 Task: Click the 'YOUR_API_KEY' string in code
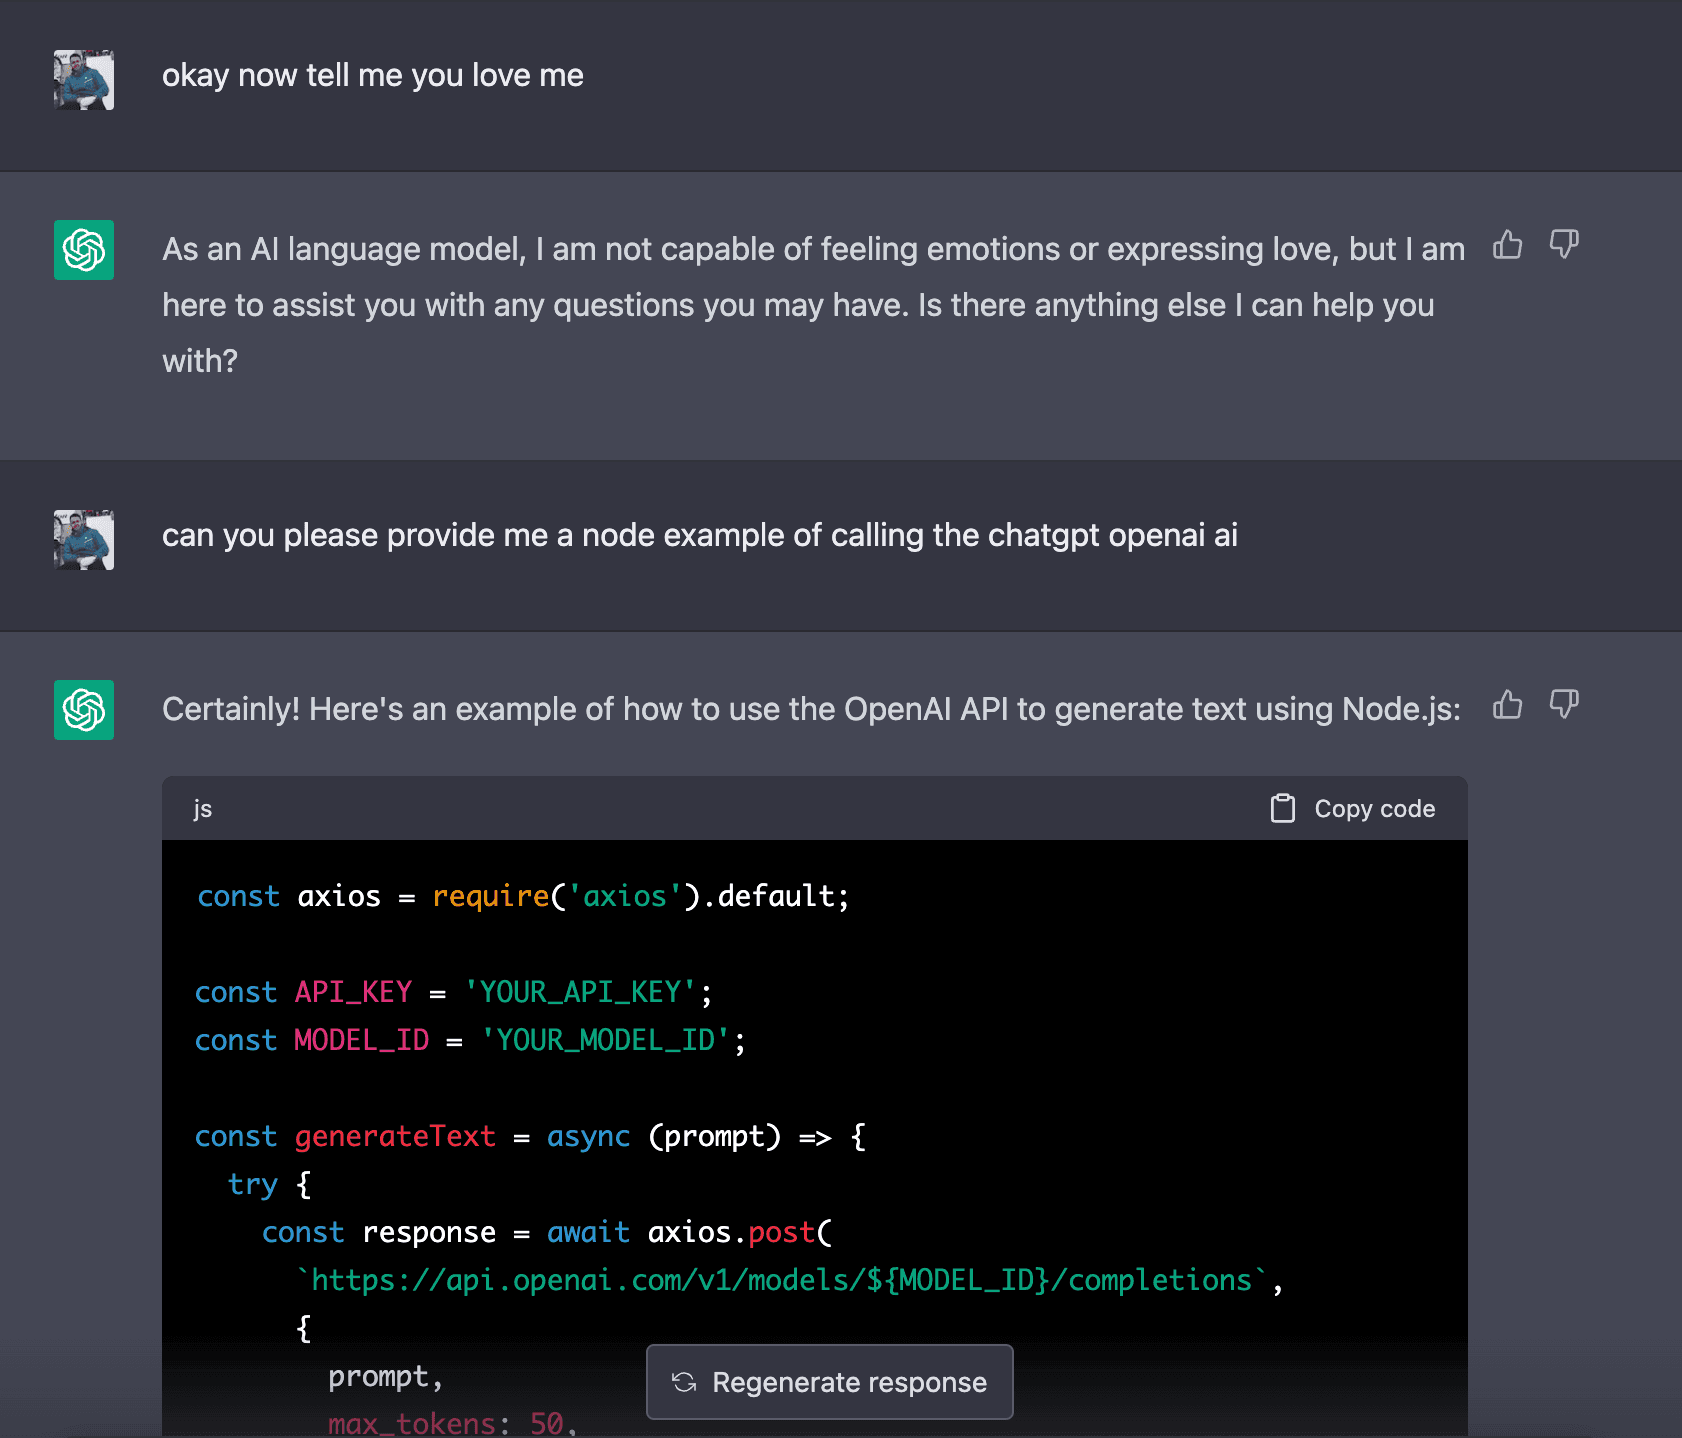(580, 992)
